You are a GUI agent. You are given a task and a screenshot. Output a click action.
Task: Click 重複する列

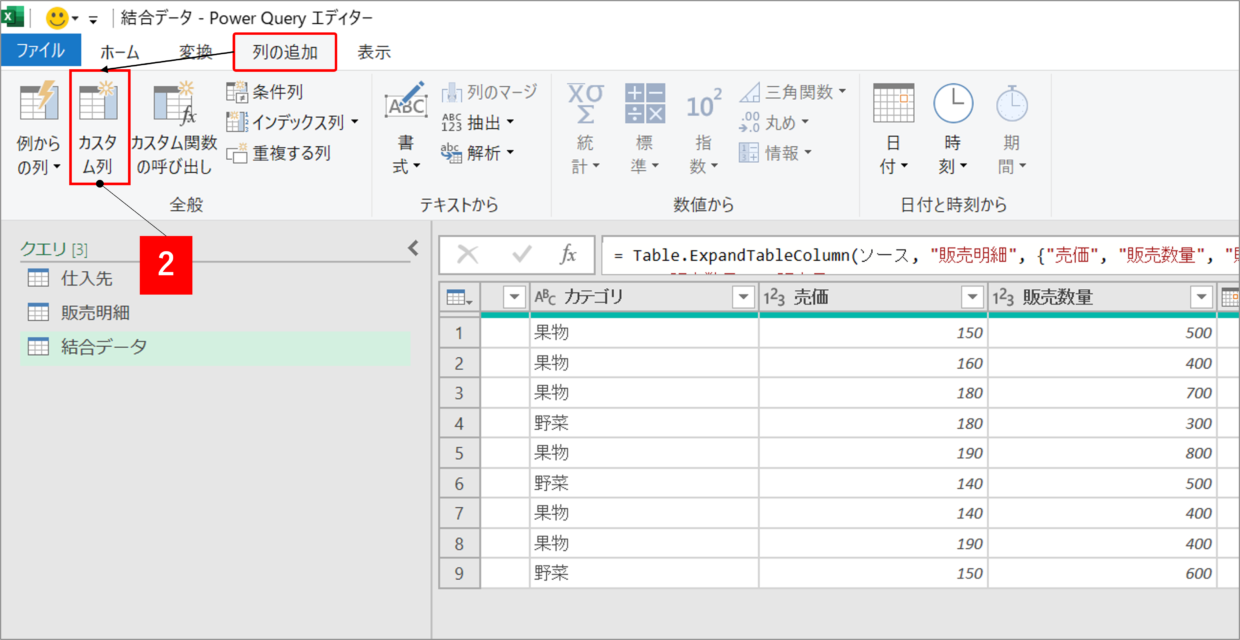279,154
